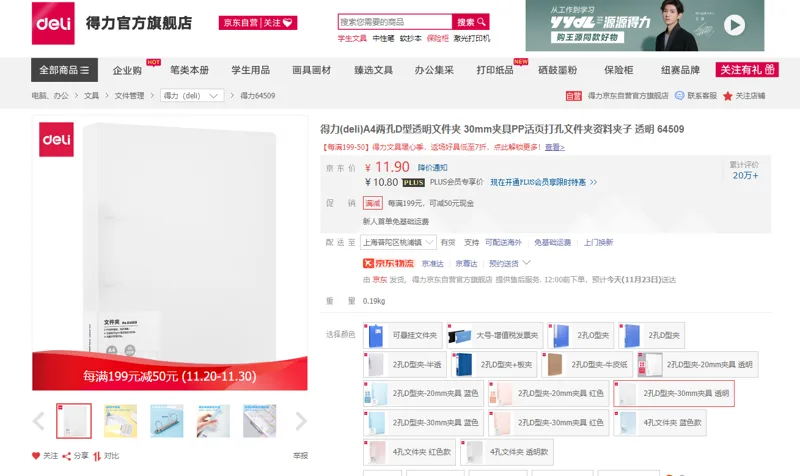Select 2孔D型夹-20mm夹具 透明 option
Viewport: 800px width, 476px height.
click(x=697, y=364)
